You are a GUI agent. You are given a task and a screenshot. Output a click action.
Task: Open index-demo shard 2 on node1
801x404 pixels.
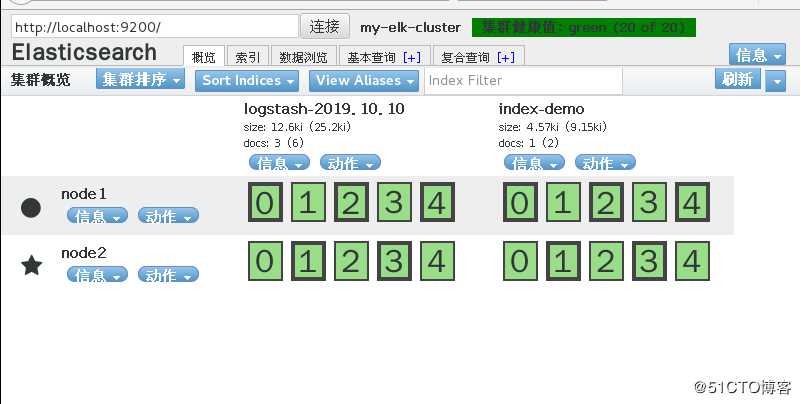(606, 202)
